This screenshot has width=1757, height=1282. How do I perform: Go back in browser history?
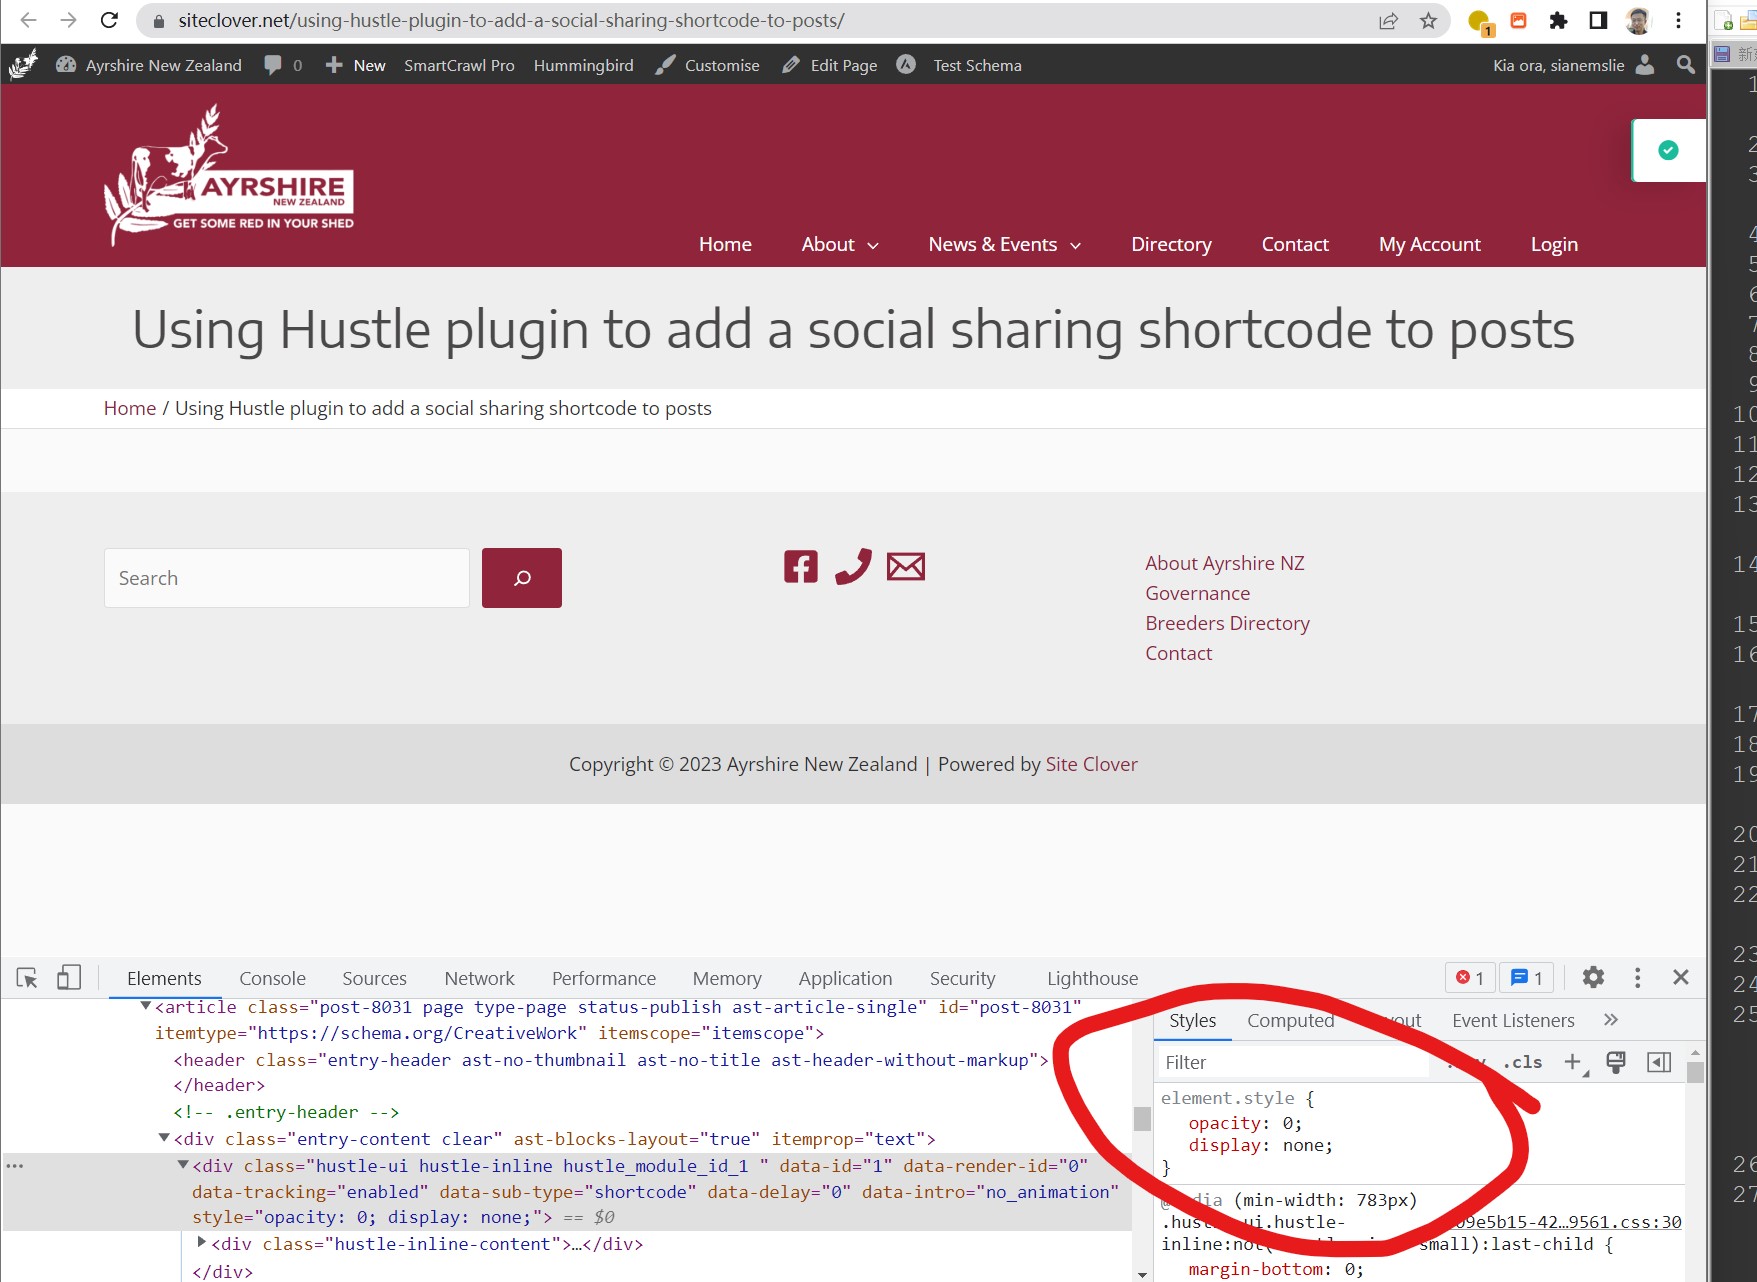[x=28, y=20]
